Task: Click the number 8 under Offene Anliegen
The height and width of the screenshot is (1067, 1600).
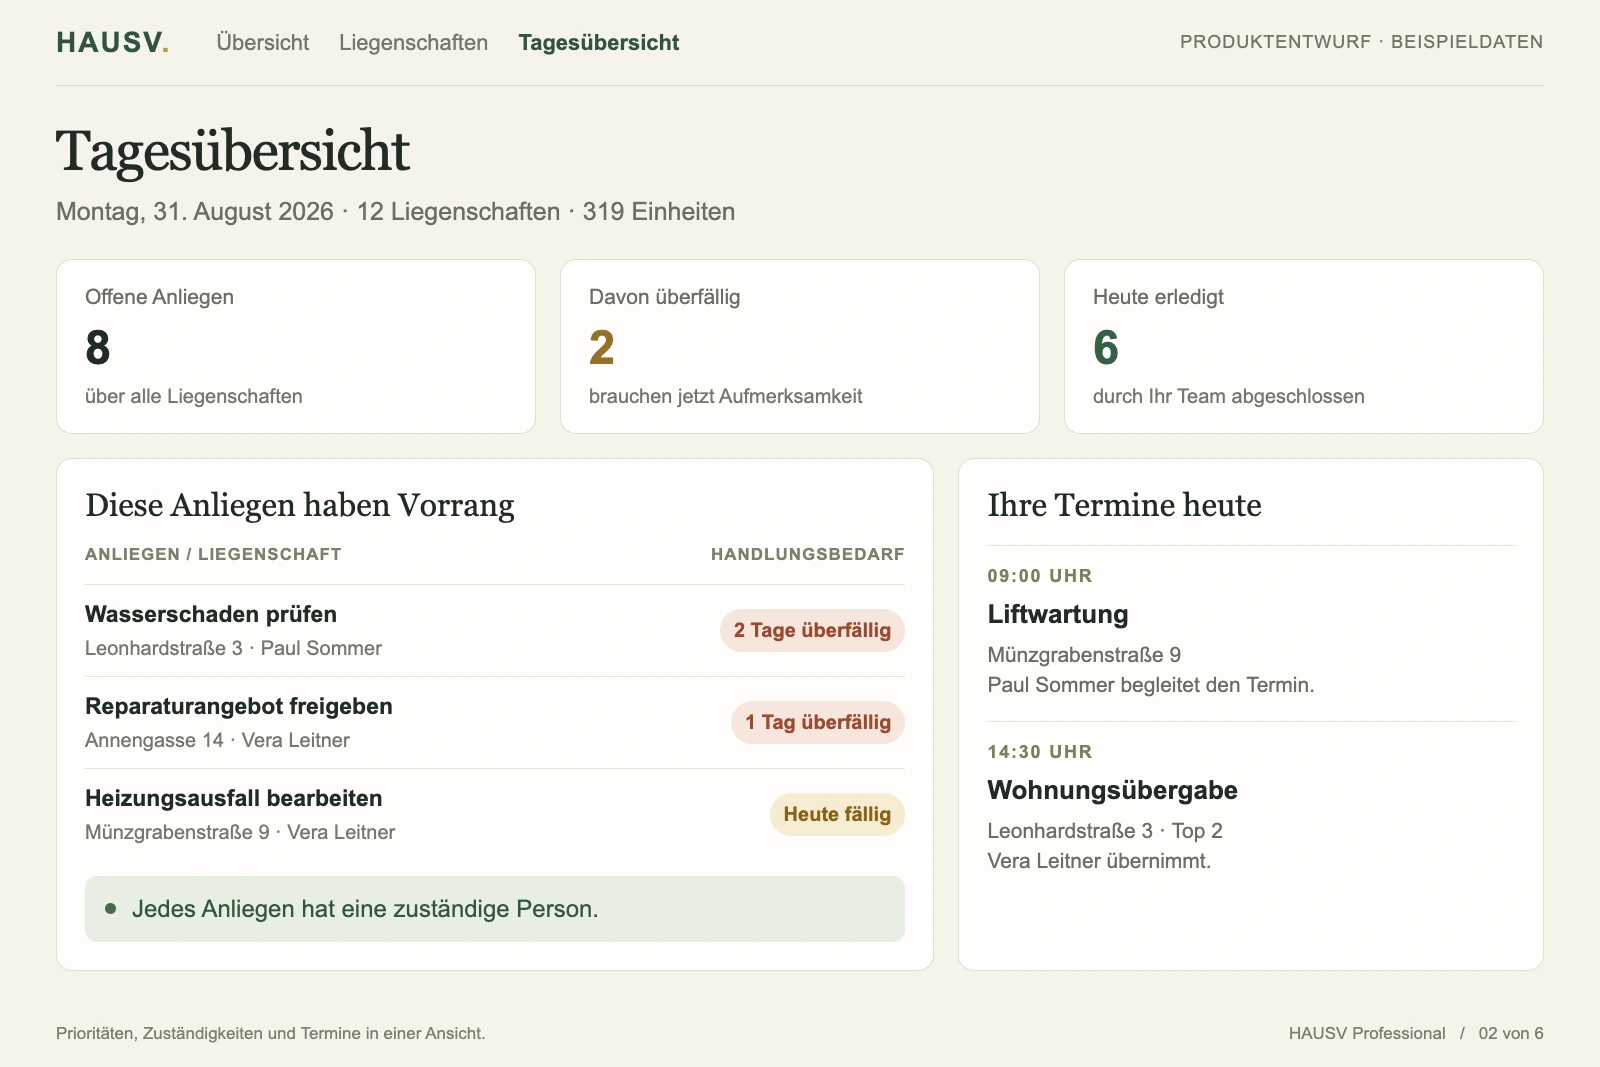Action: coord(98,348)
